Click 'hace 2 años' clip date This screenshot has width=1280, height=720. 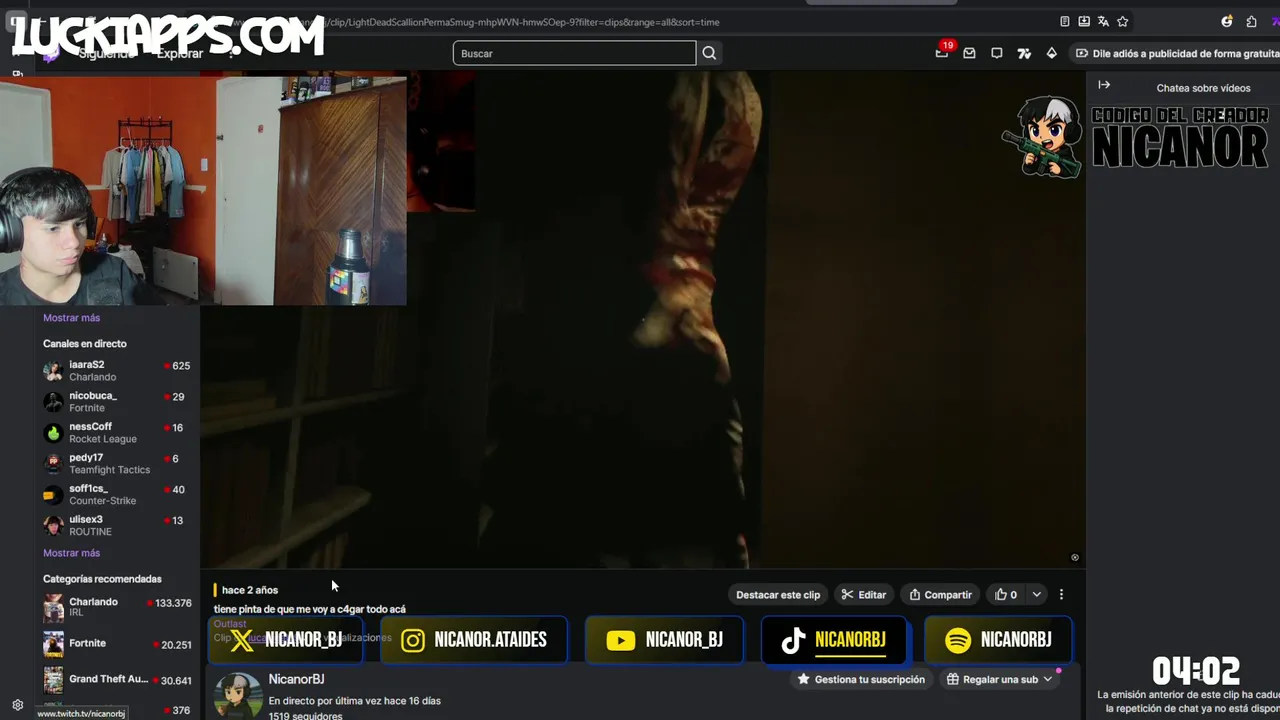pos(250,590)
